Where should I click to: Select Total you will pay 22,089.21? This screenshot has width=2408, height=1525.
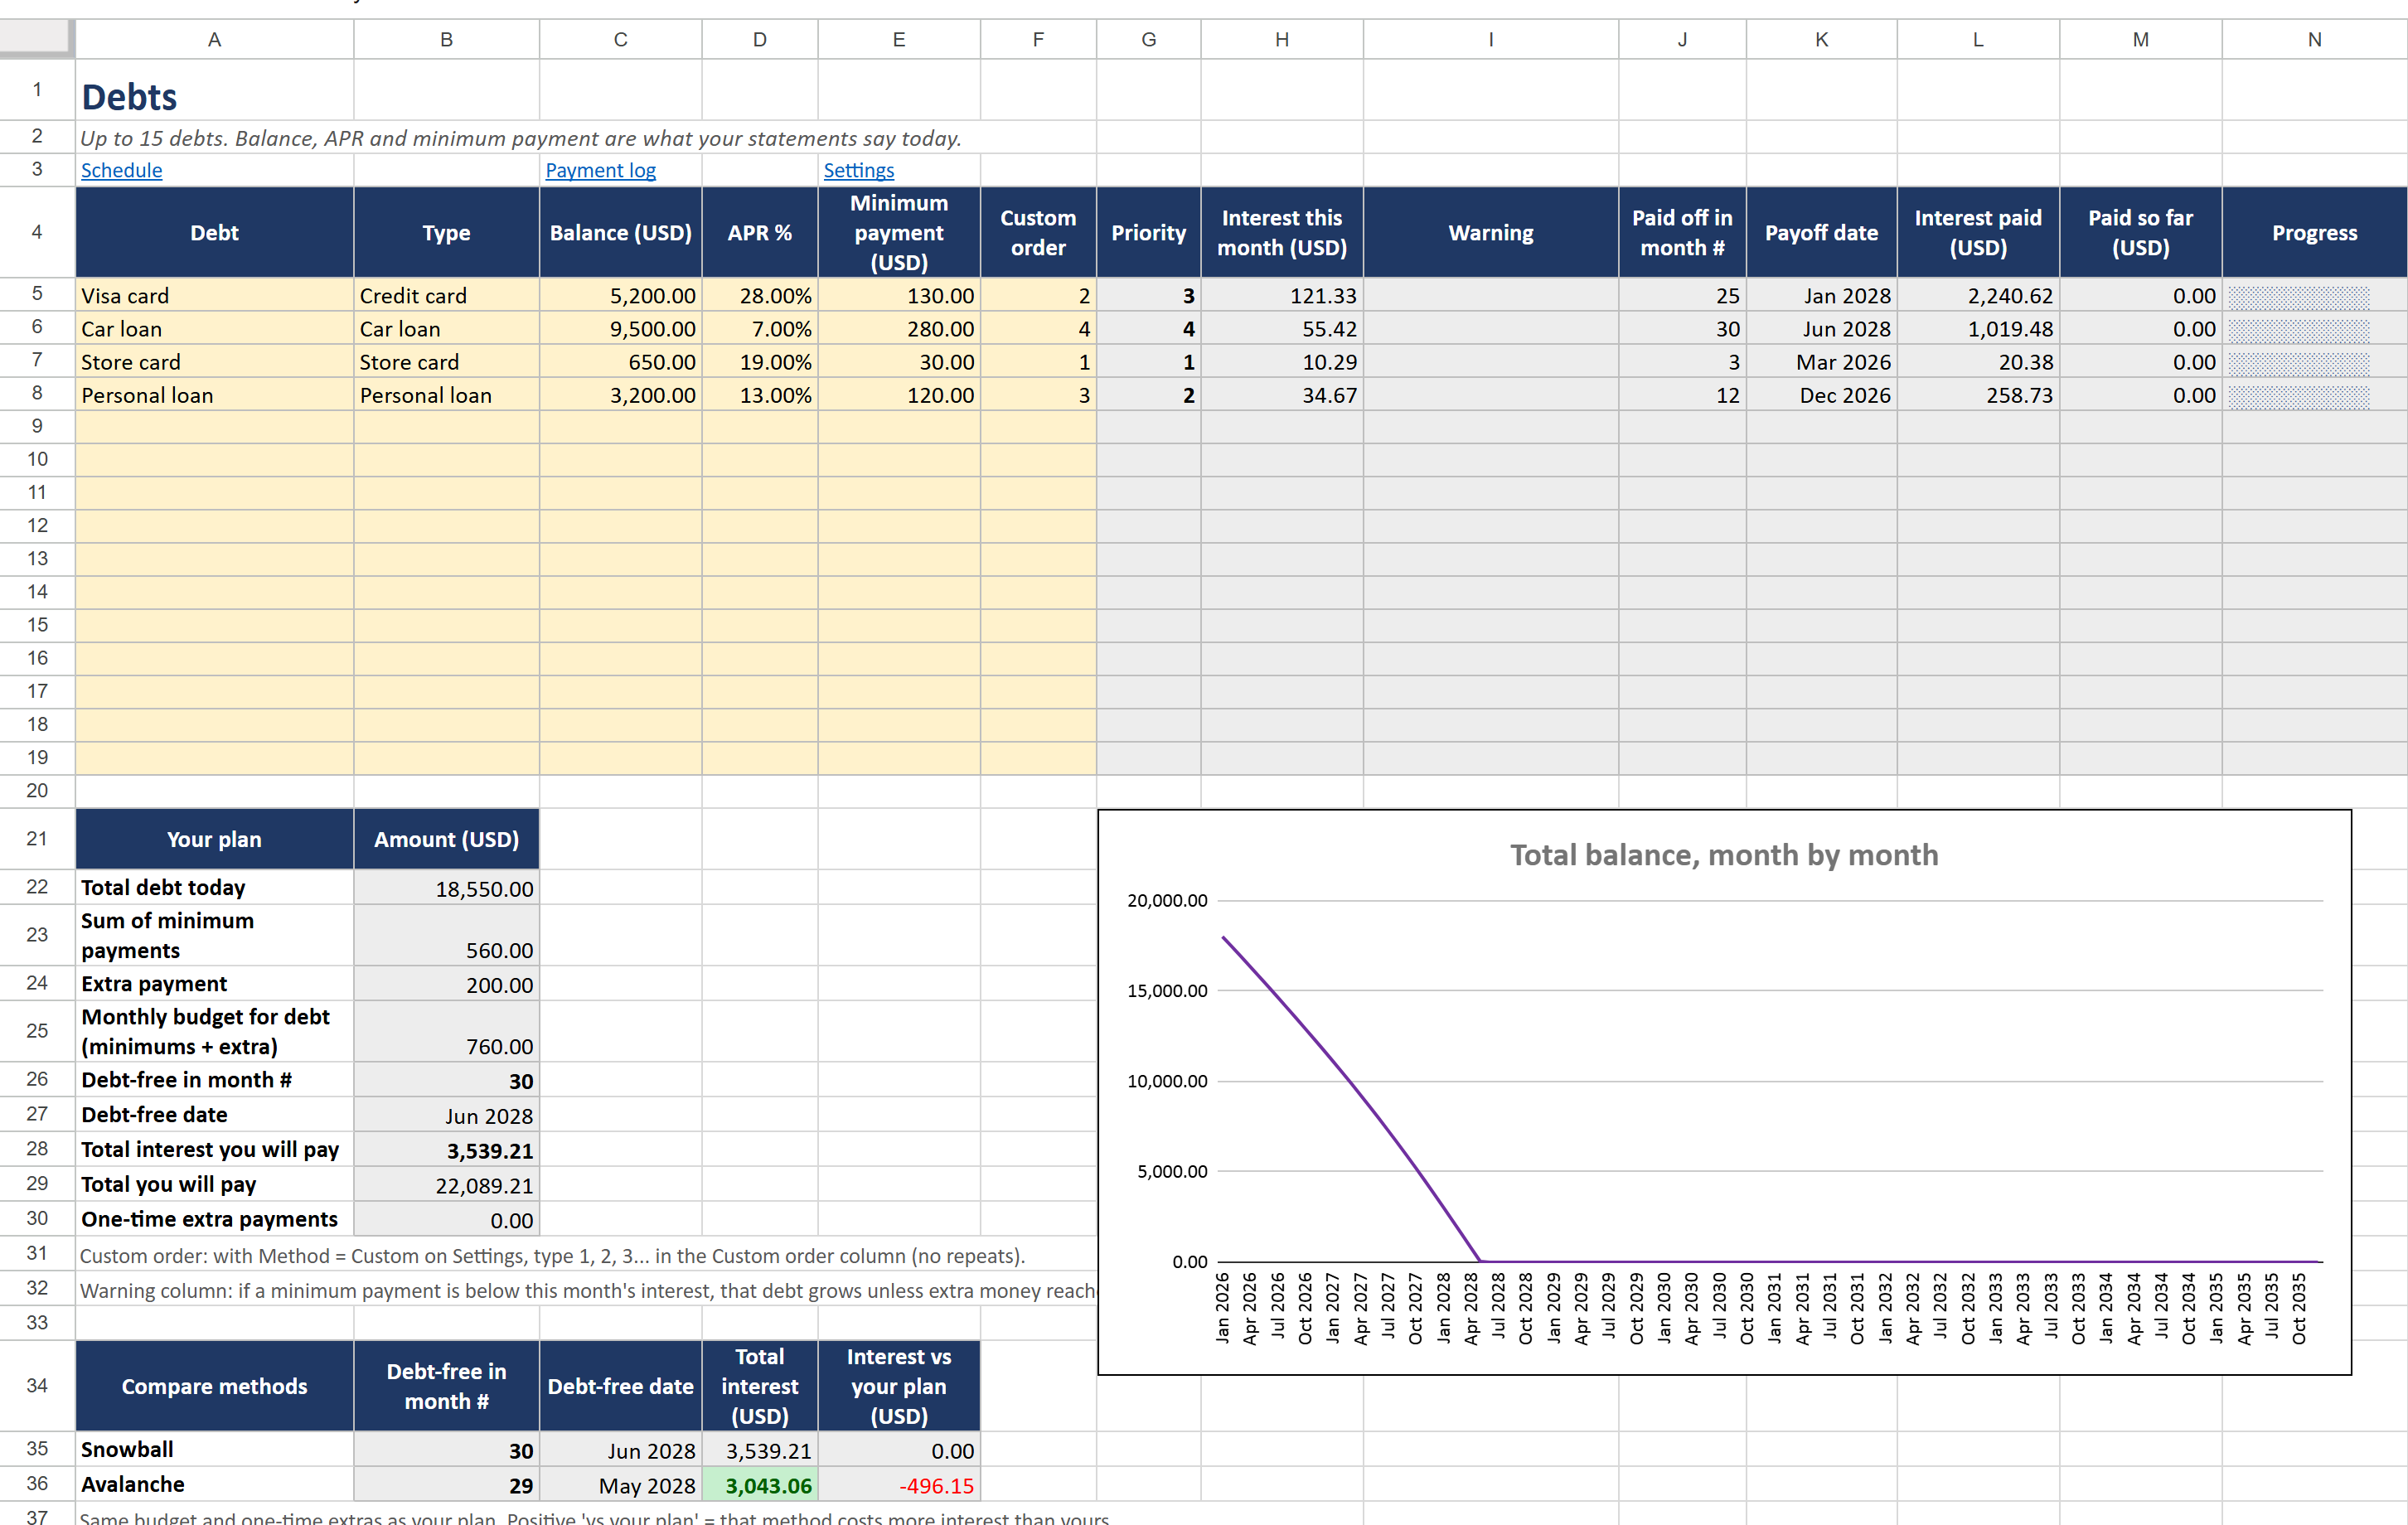446,1184
